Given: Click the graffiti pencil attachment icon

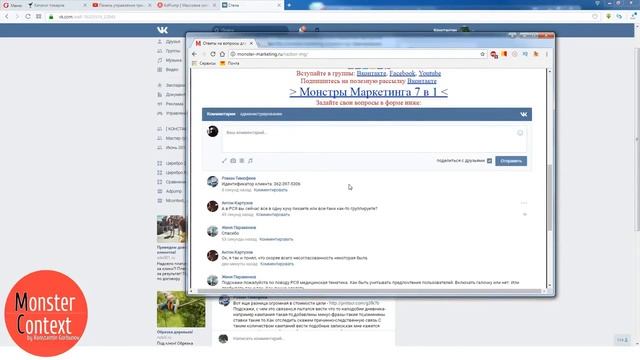Looking at the screenshot, I should click(x=224, y=161).
